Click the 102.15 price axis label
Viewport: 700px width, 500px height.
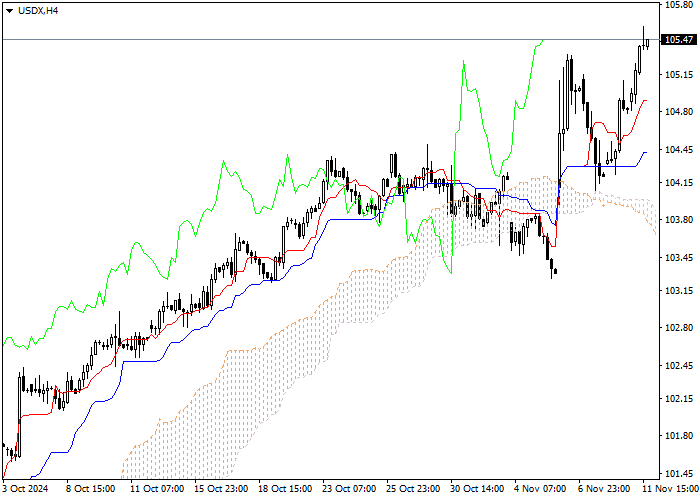[679, 399]
